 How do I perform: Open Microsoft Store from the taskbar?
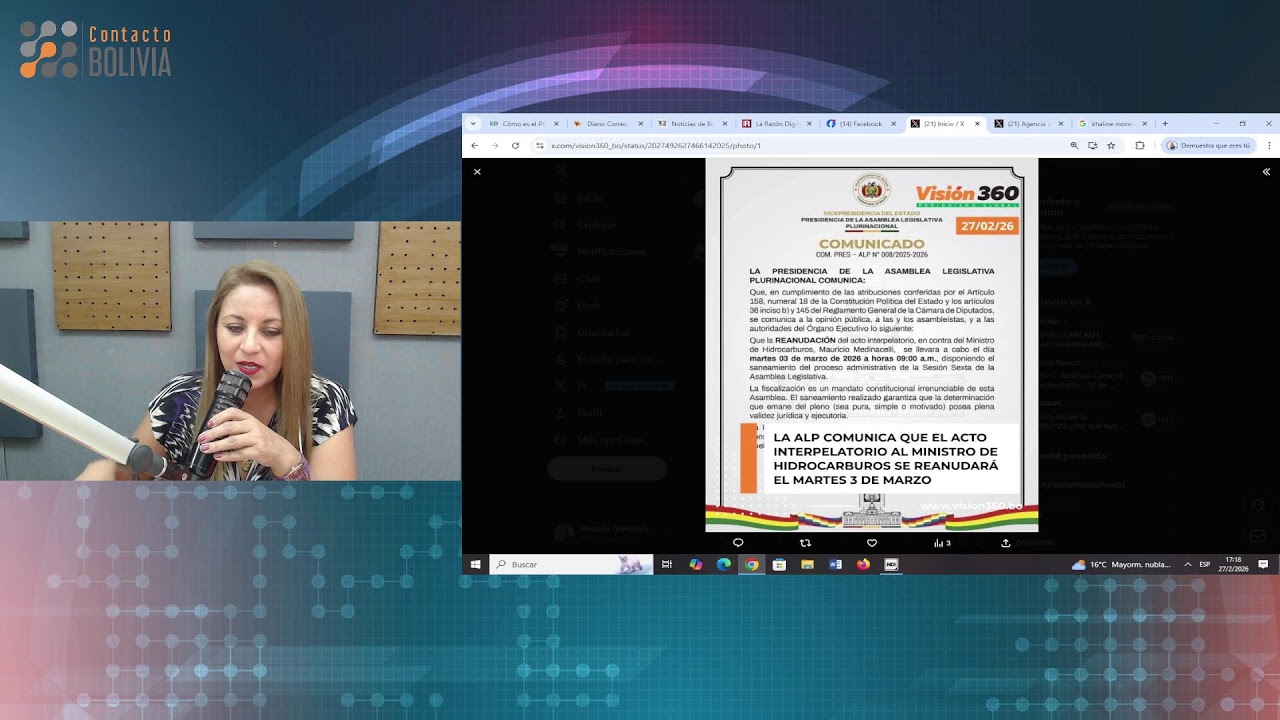[x=779, y=564]
